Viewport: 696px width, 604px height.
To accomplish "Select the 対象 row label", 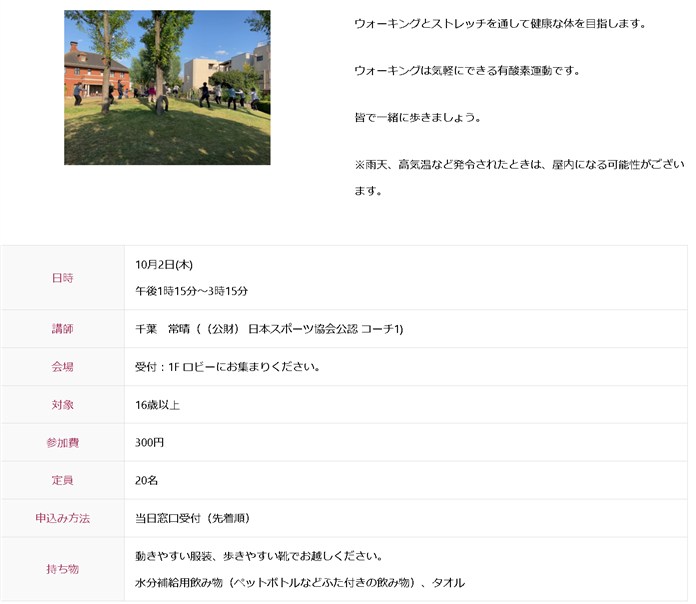I will 62,405.
